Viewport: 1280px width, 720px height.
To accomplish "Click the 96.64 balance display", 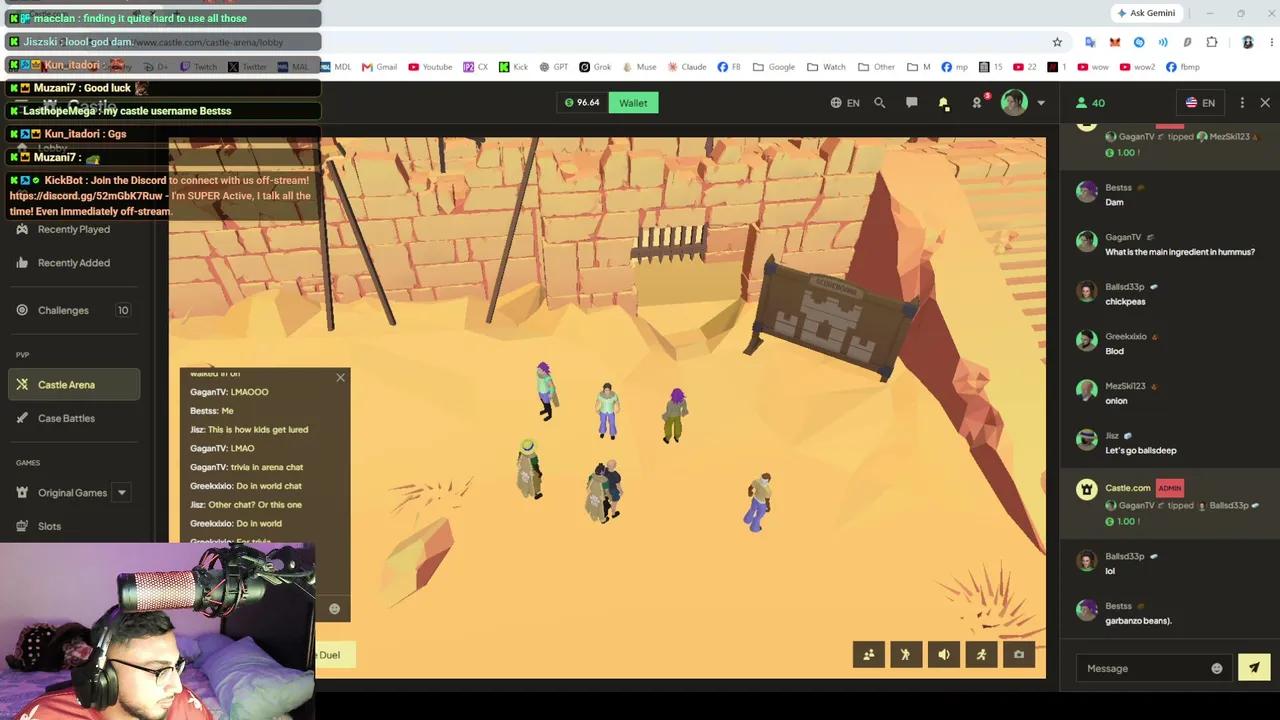I will (x=583, y=103).
